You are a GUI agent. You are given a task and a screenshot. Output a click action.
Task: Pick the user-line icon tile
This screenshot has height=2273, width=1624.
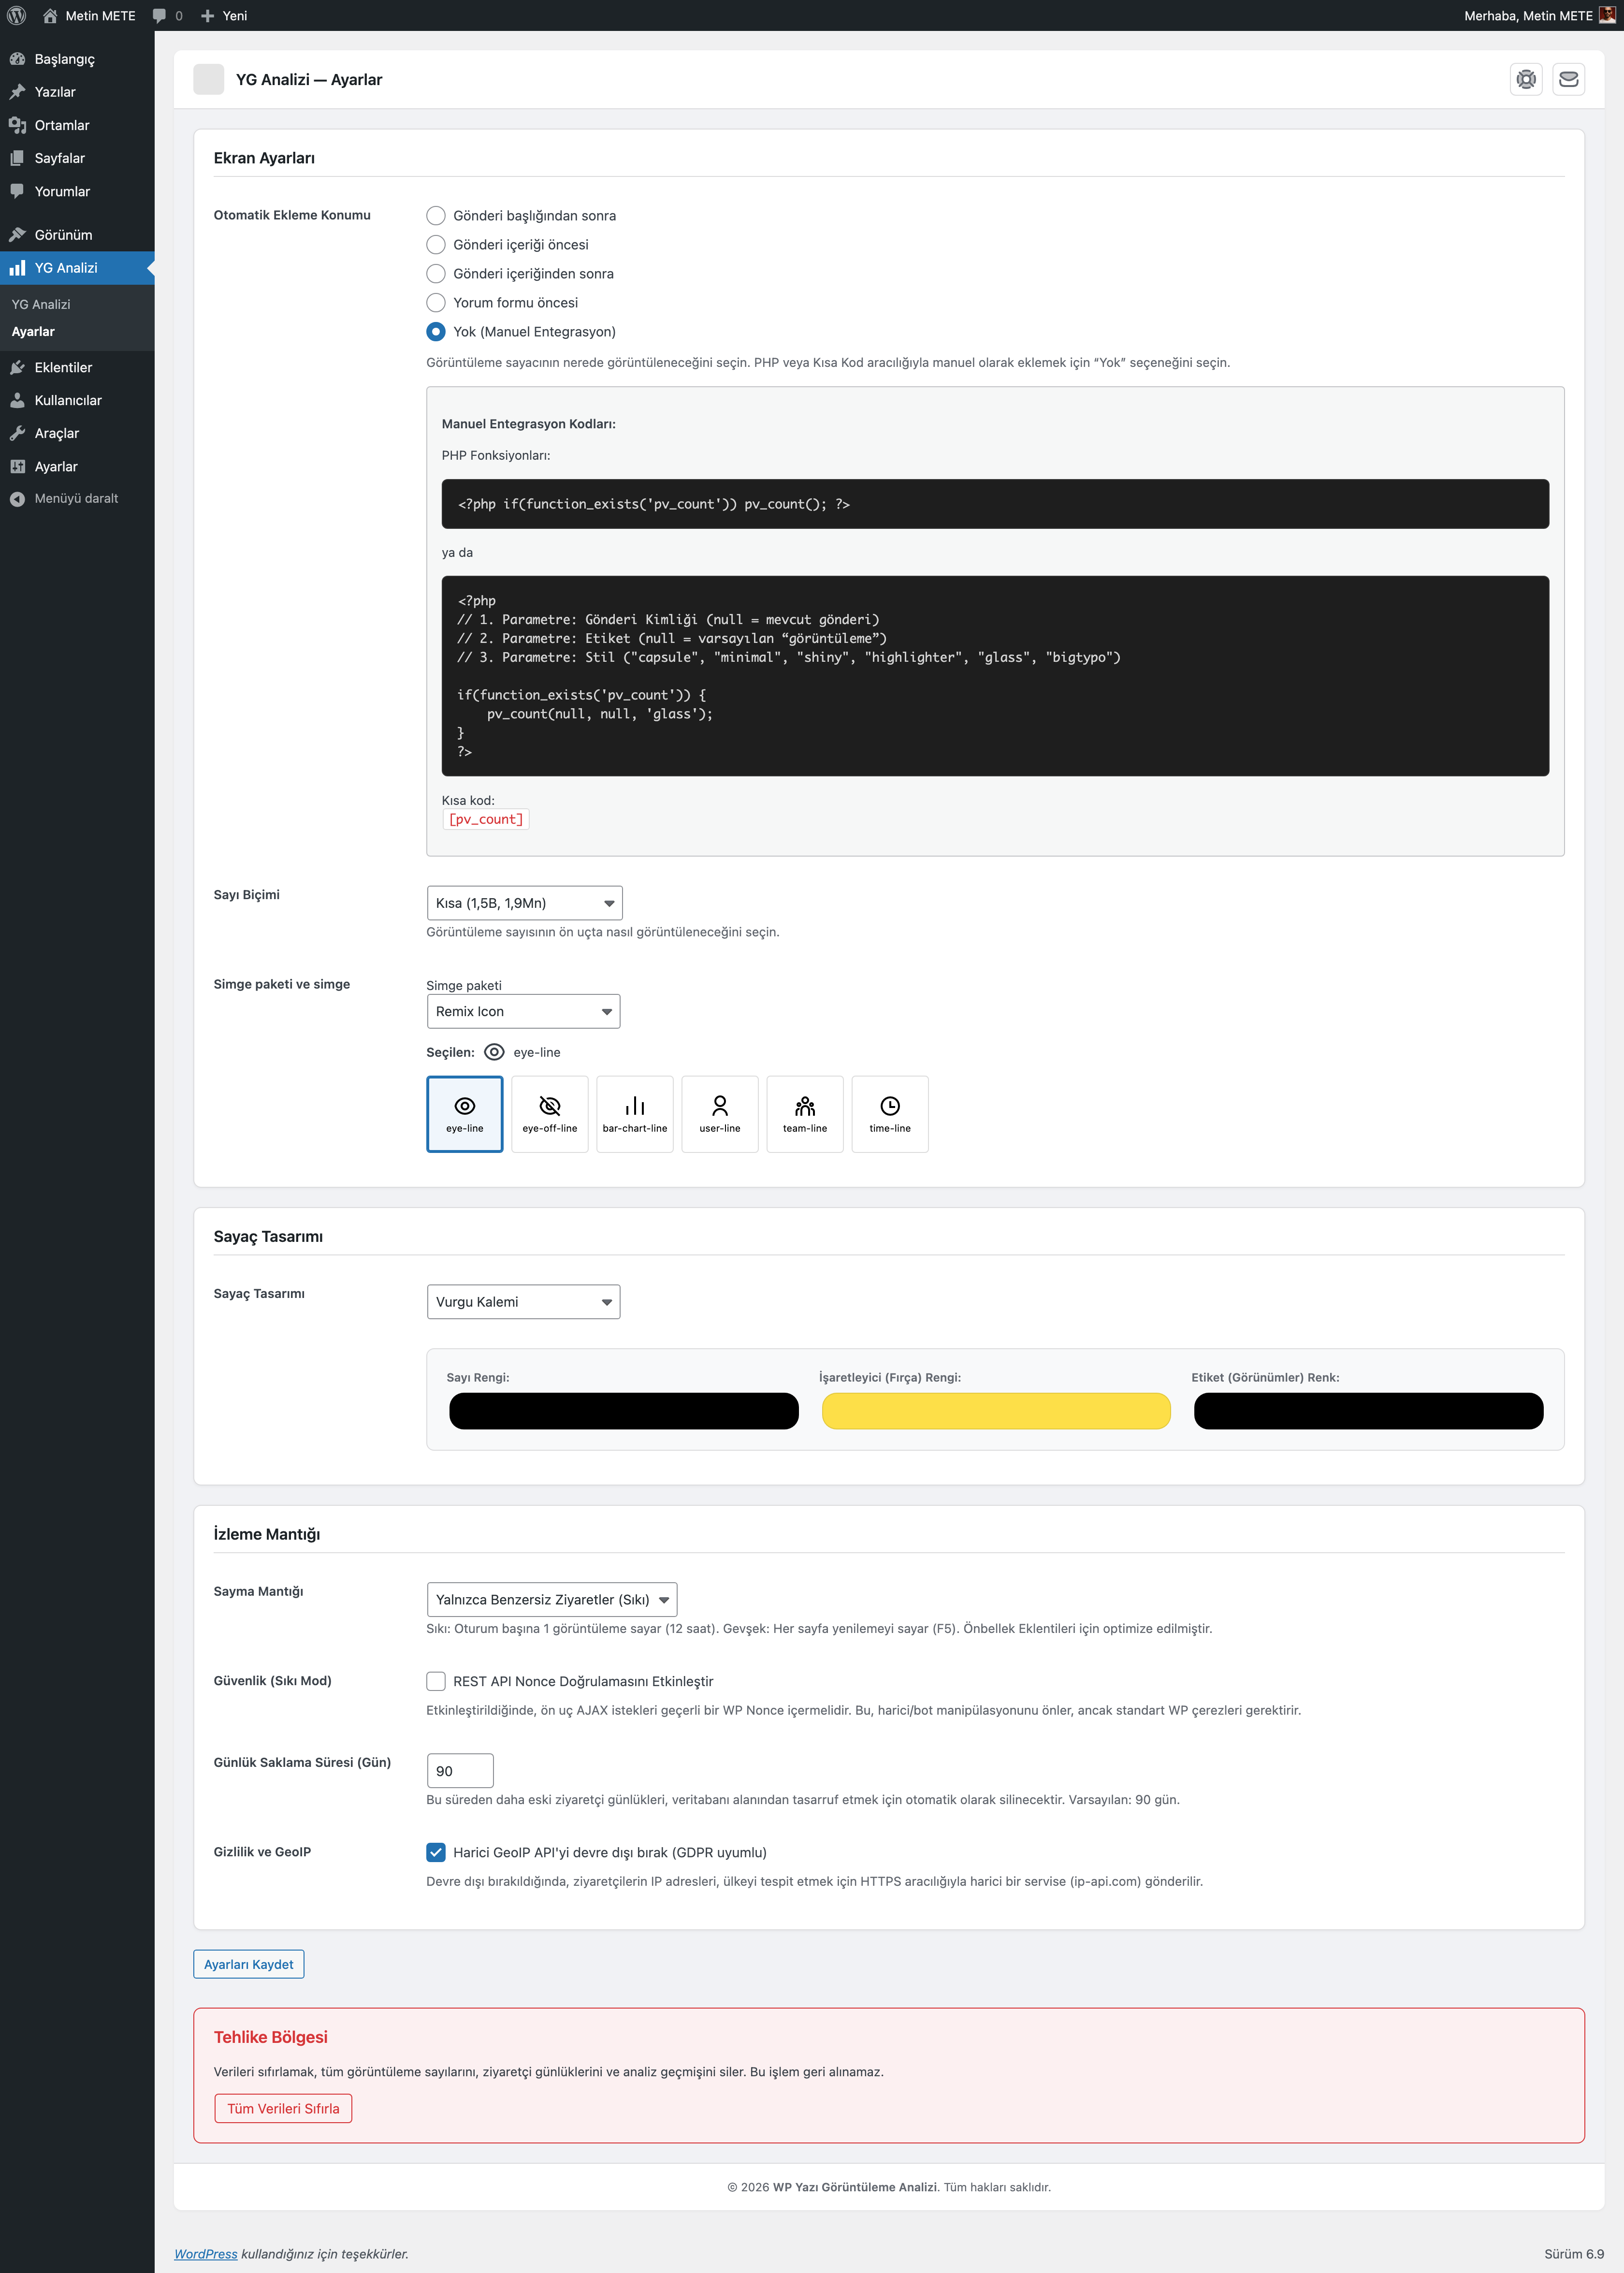click(719, 1113)
